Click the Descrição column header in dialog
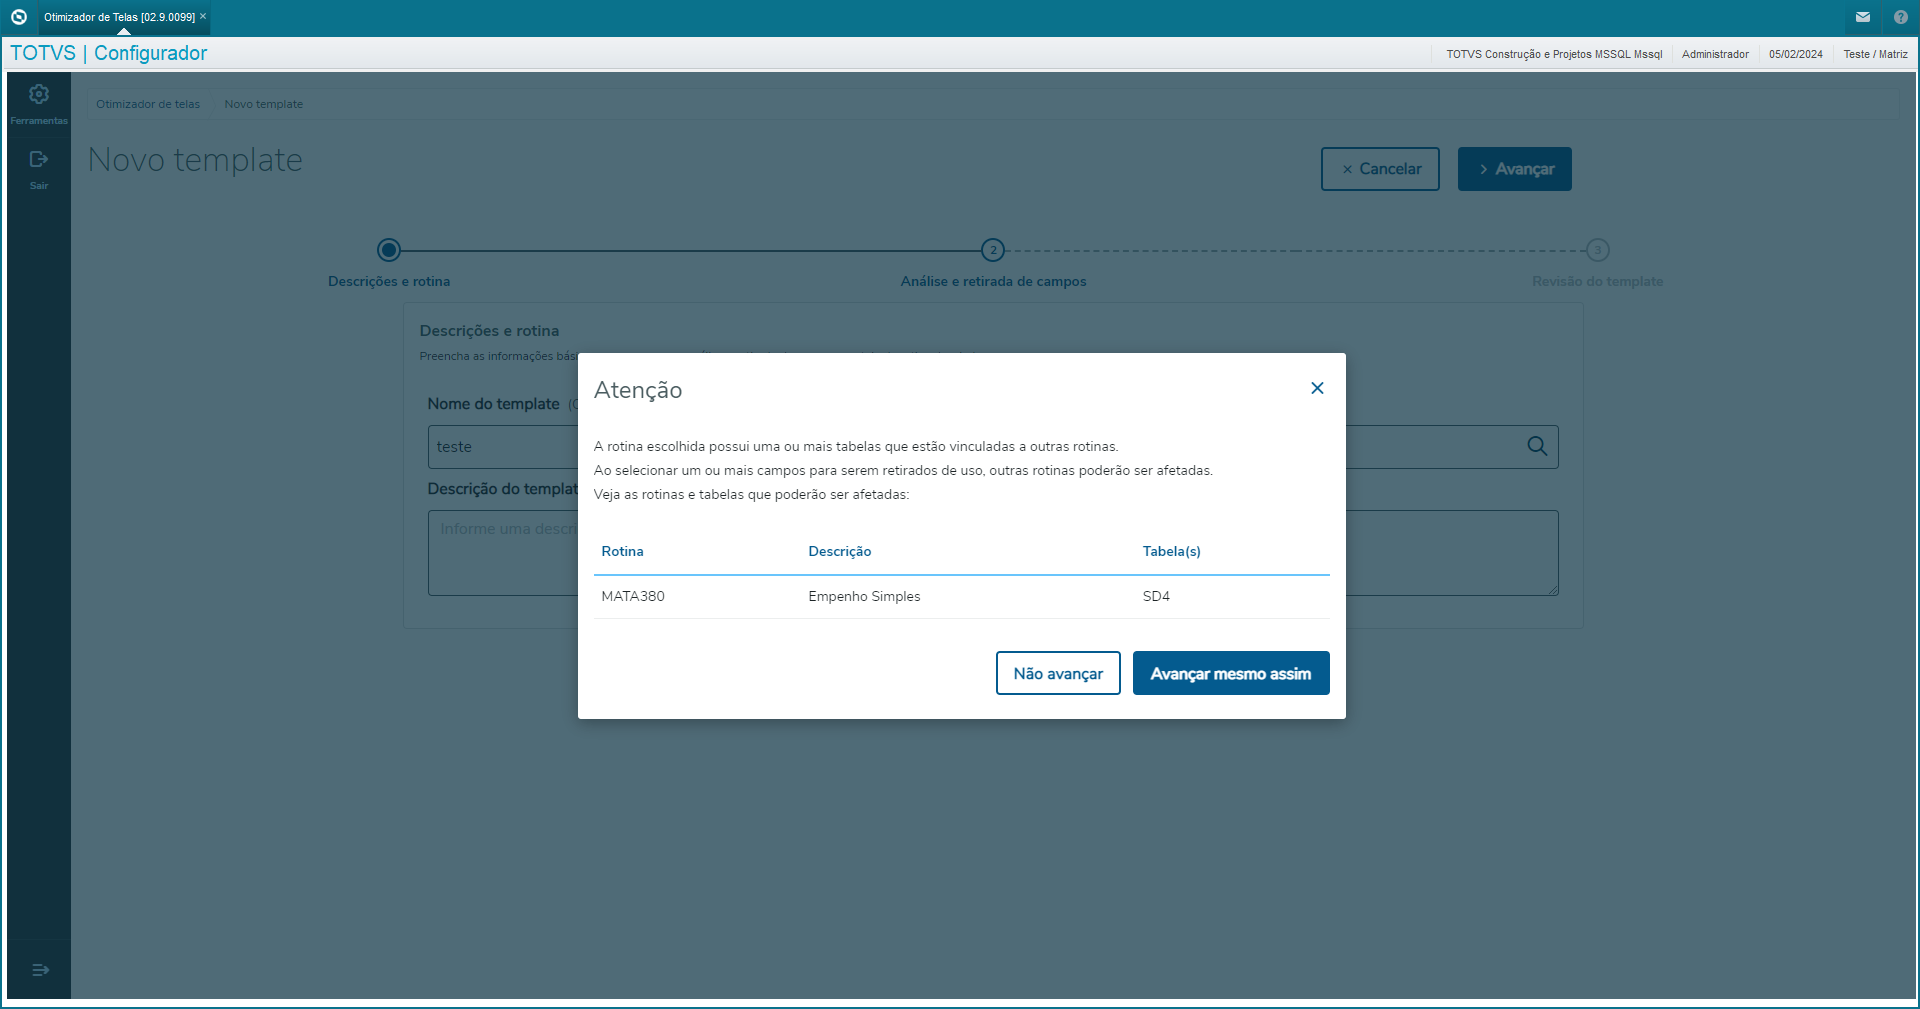1920x1009 pixels. [x=839, y=551]
